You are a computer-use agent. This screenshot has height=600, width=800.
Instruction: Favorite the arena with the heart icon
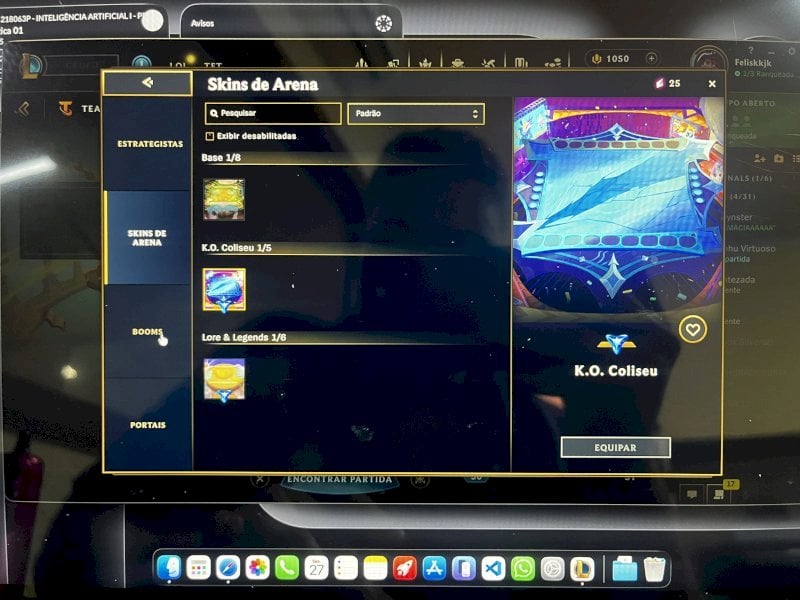692,330
